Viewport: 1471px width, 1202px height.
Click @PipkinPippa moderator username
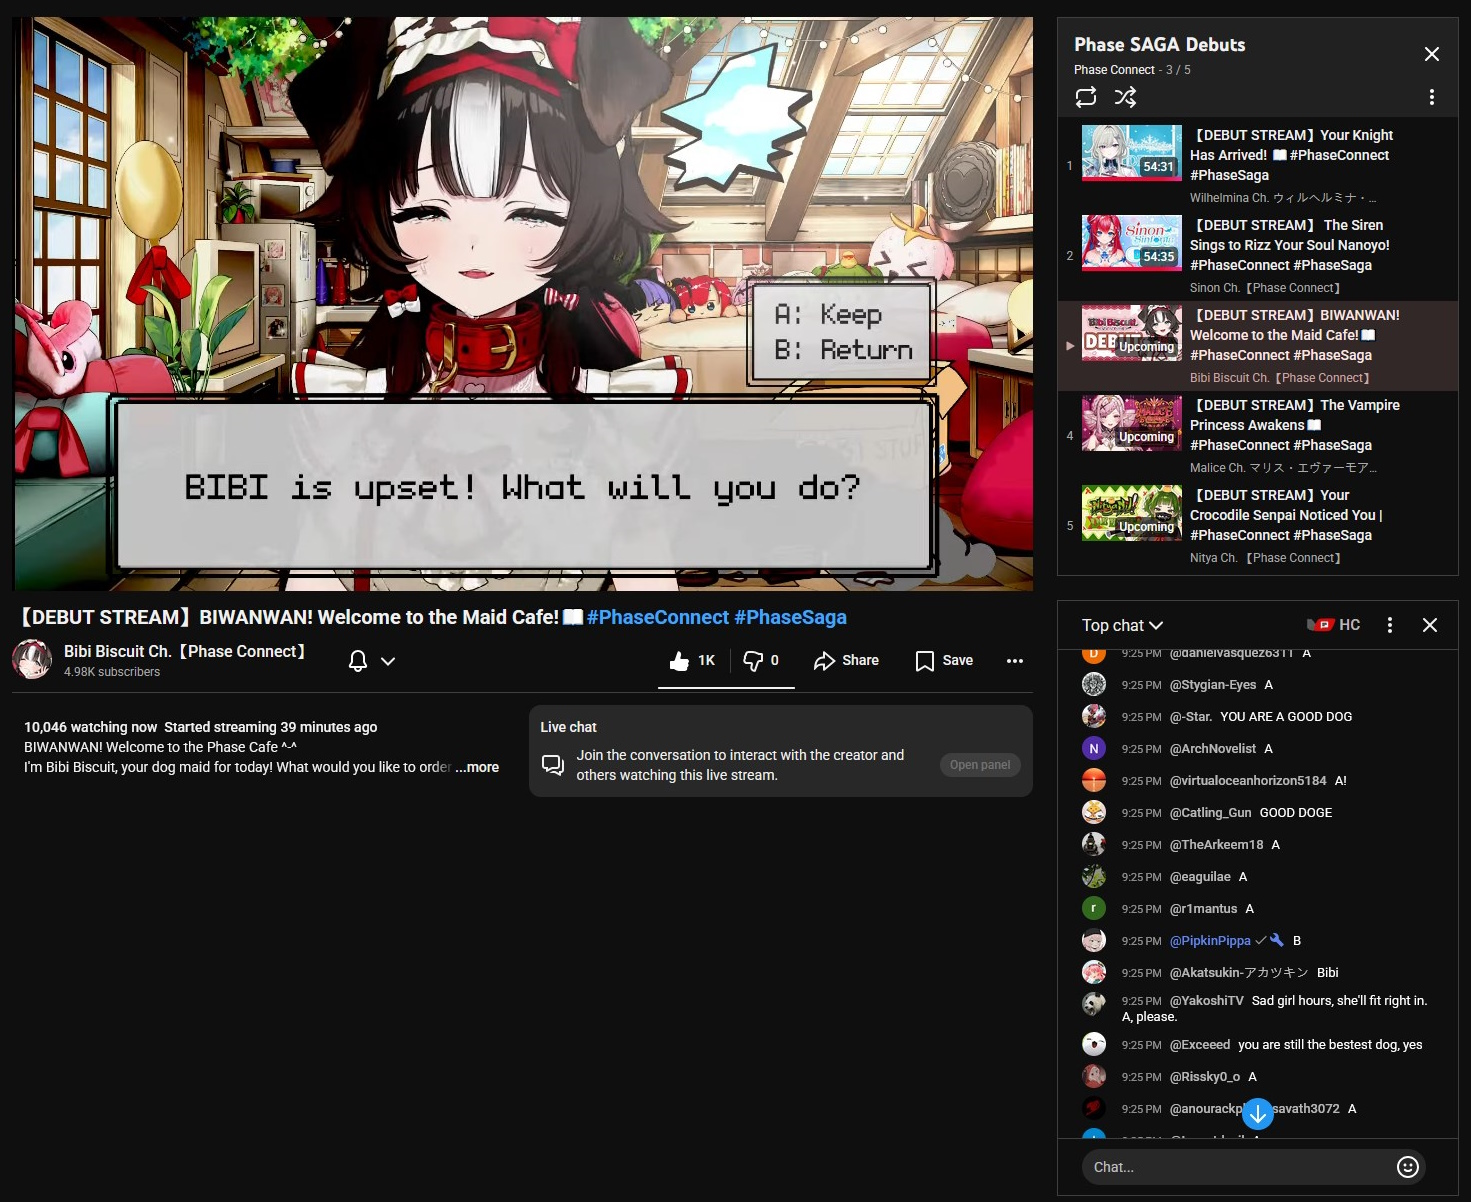coord(1210,941)
